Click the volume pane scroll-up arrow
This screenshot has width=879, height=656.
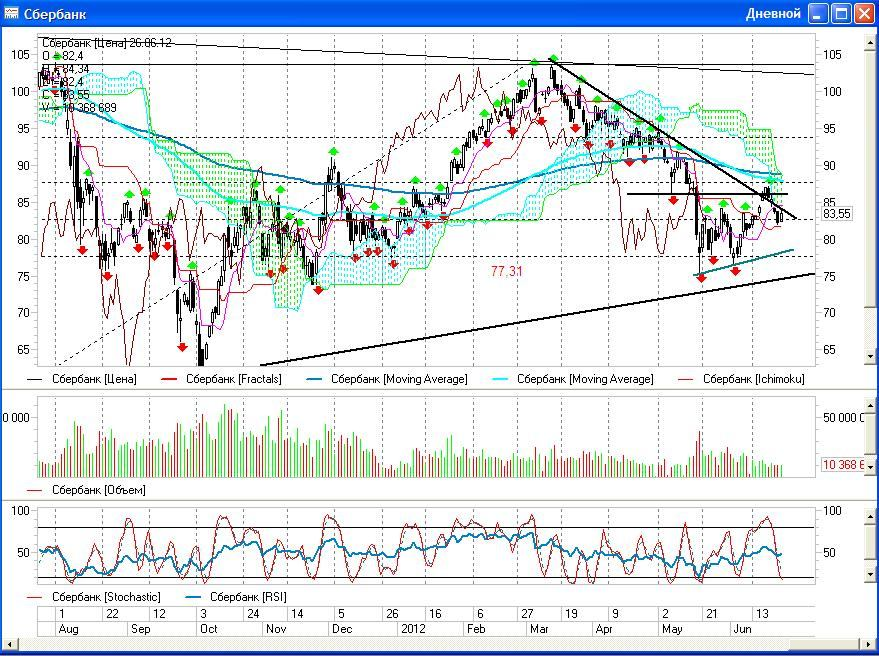(x=871, y=404)
